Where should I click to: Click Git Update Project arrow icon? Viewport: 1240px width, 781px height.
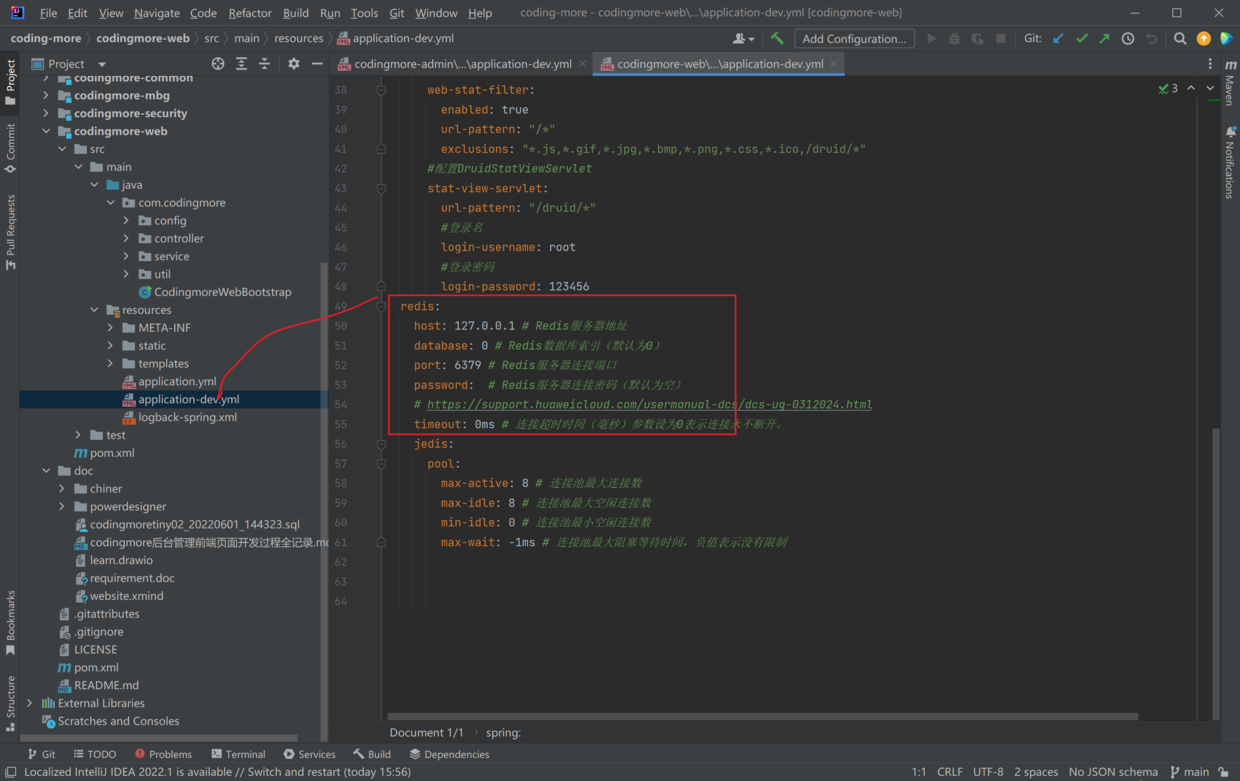point(1058,39)
